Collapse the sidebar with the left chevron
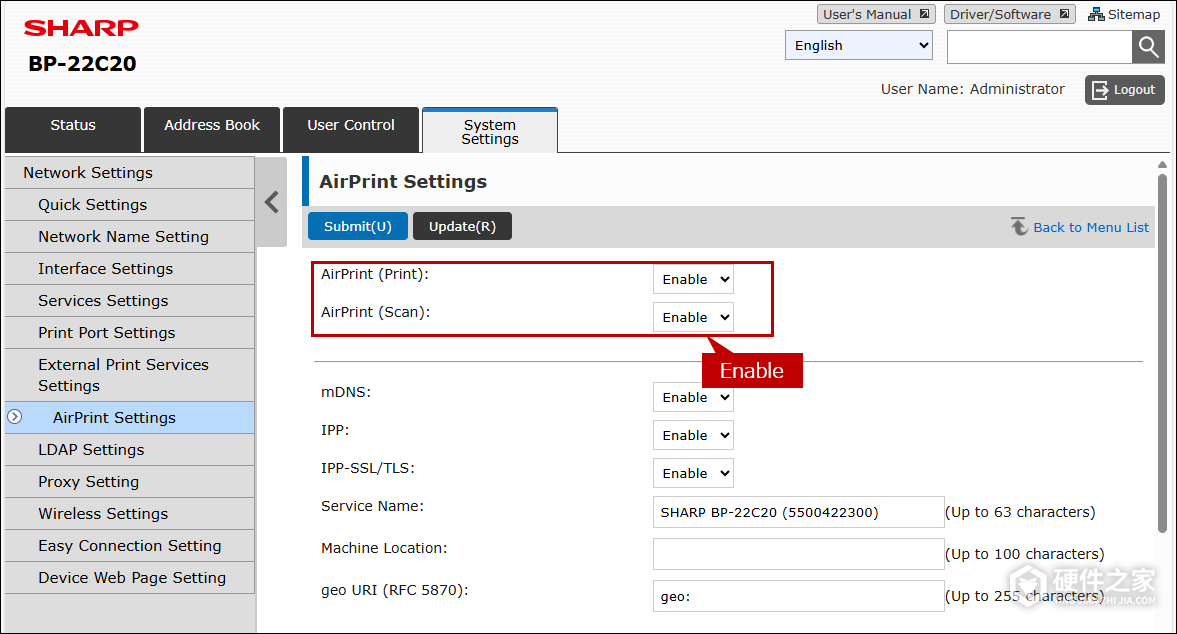 click(272, 202)
